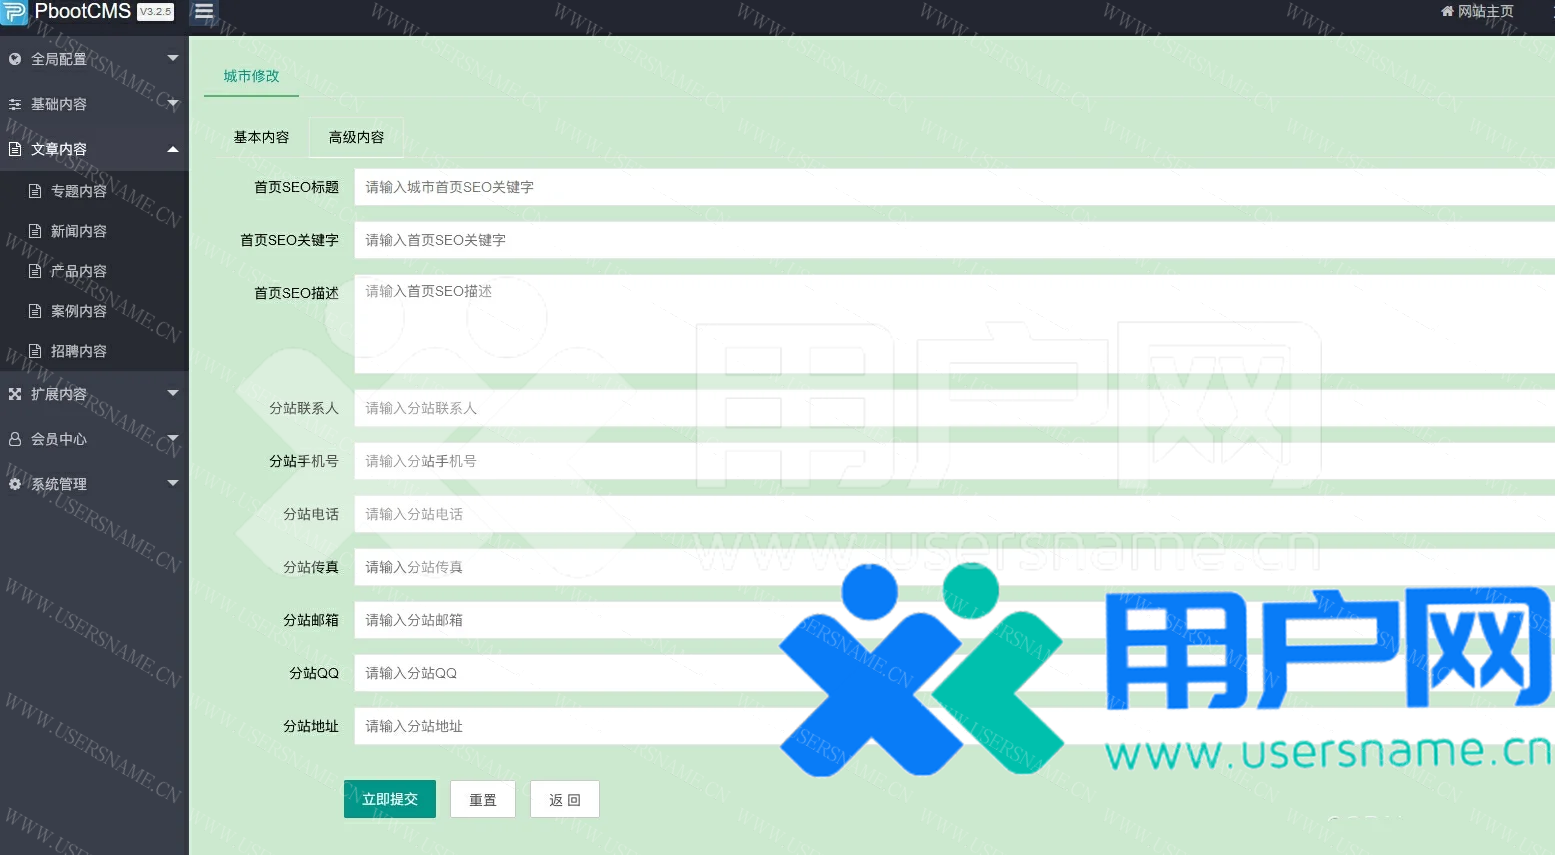Focus the 首页SEO标题 input field
The image size is (1555, 855).
click(x=950, y=187)
